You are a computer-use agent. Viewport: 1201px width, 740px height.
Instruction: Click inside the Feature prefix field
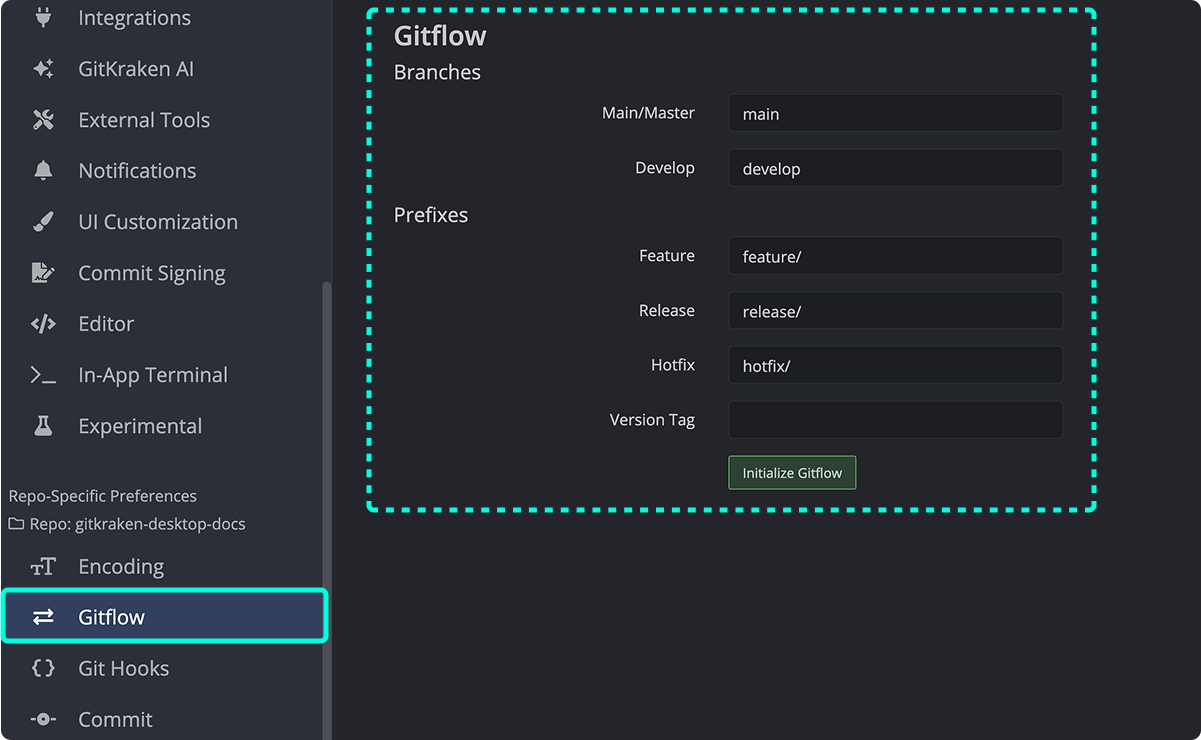point(895,256)
